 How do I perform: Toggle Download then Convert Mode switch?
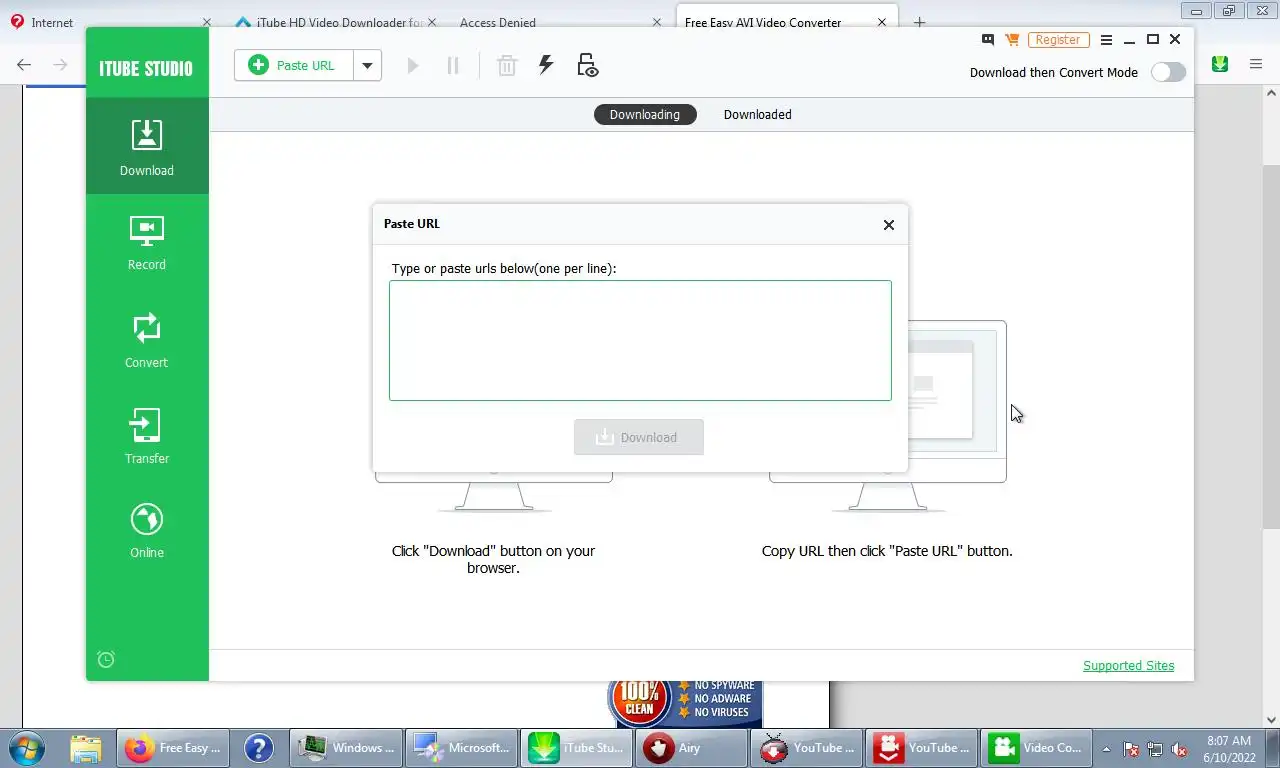pyautogui.click(x=1168, y=72)
